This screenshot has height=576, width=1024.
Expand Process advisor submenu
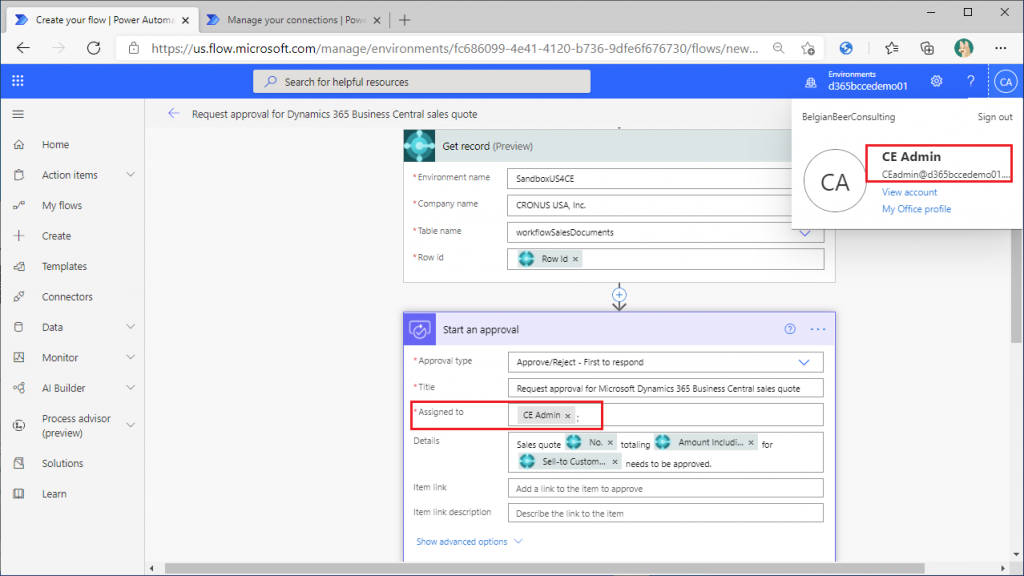click(x=131, y=425)
